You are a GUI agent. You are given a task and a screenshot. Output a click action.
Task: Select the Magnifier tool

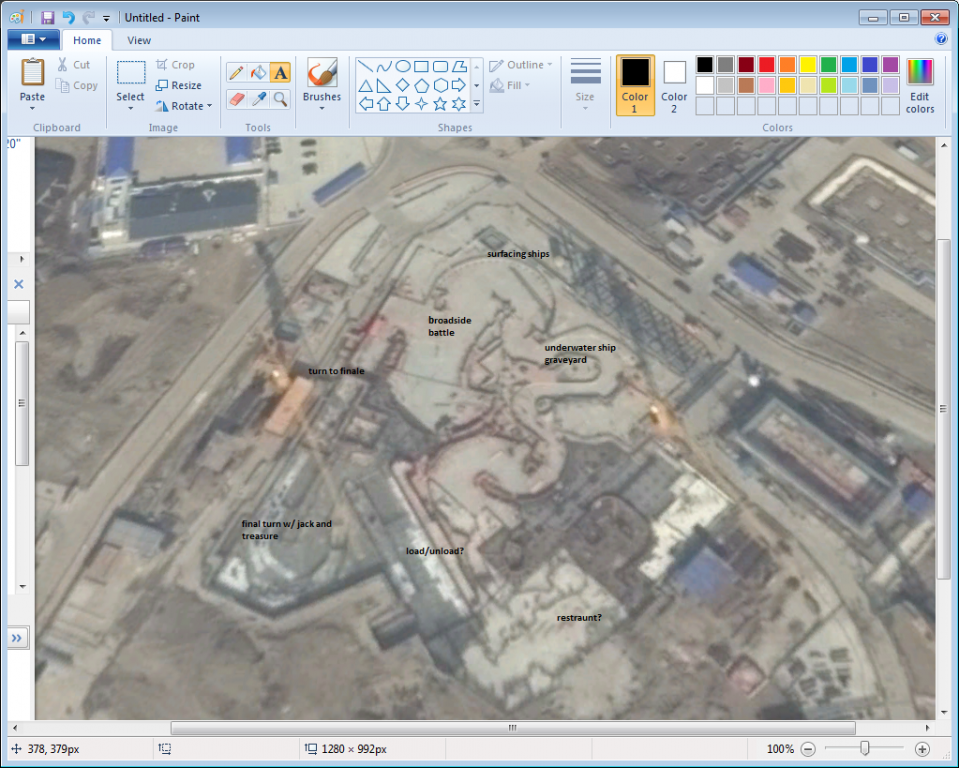tap(280, 98)
